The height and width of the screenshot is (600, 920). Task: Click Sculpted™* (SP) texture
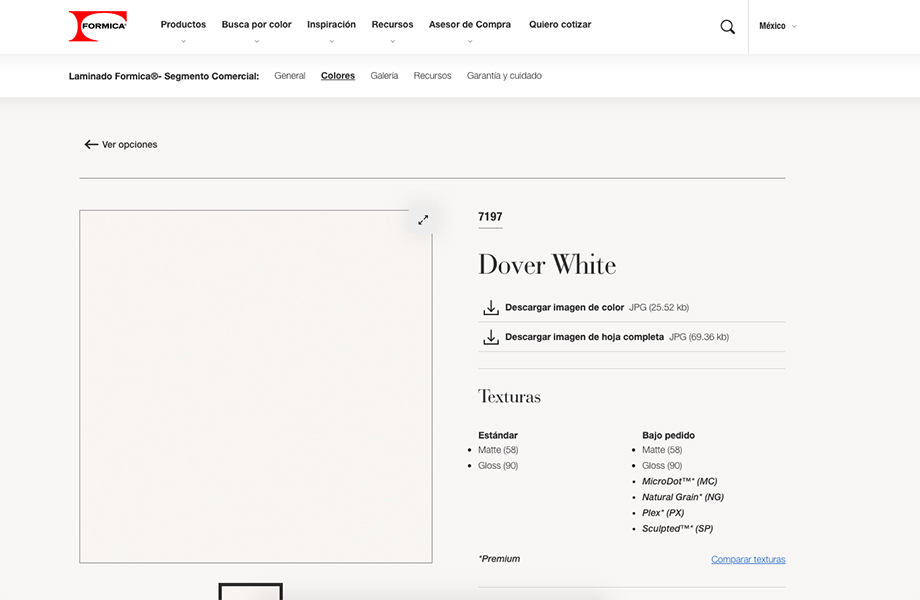click(x=678, y=528)
